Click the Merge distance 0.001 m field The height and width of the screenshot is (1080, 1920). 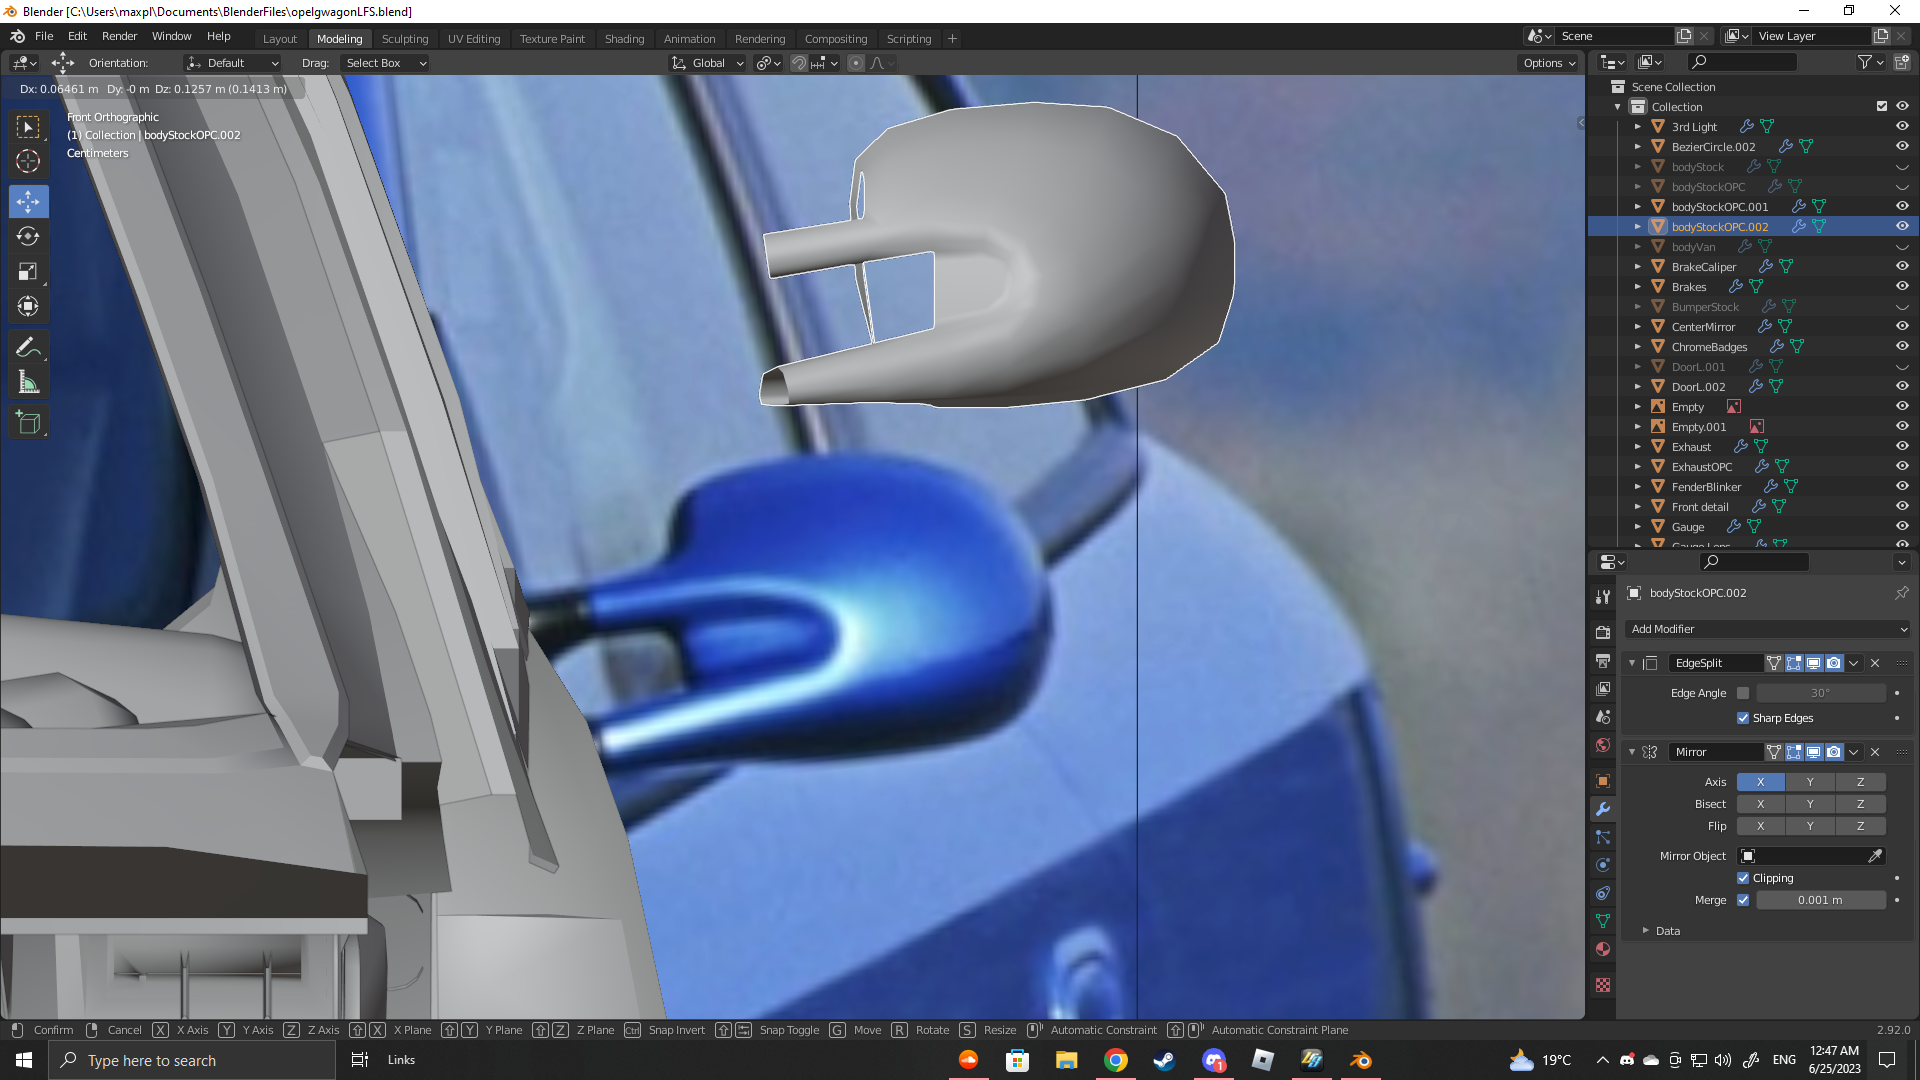tap(1820, 900)
